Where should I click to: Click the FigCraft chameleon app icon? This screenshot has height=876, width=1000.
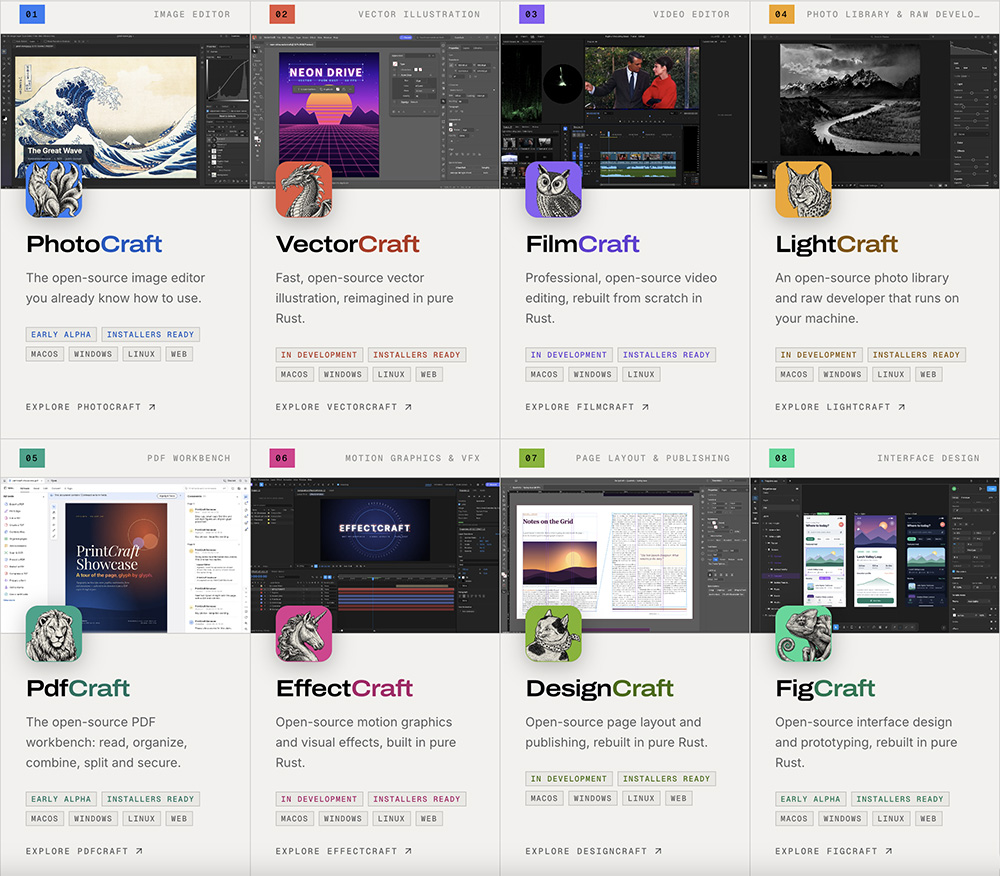coord(804,634)
